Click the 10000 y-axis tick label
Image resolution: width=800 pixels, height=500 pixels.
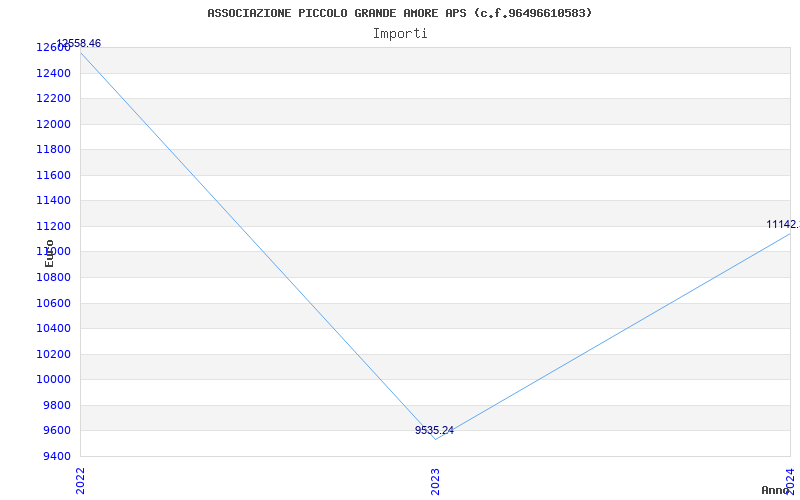point(53,380)
